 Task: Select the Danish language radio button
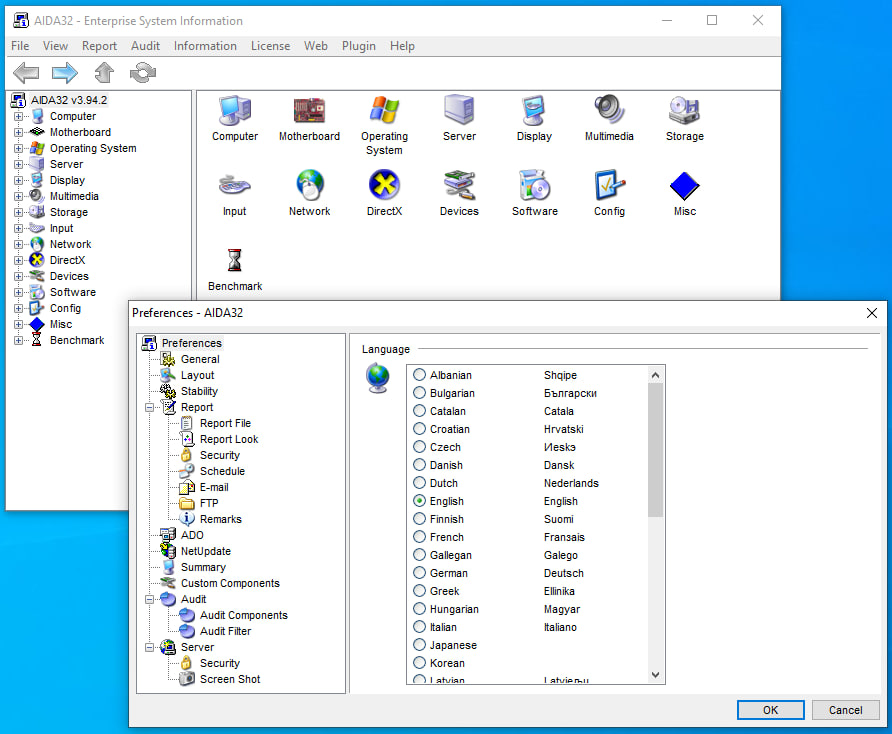(x=419, y=464)
